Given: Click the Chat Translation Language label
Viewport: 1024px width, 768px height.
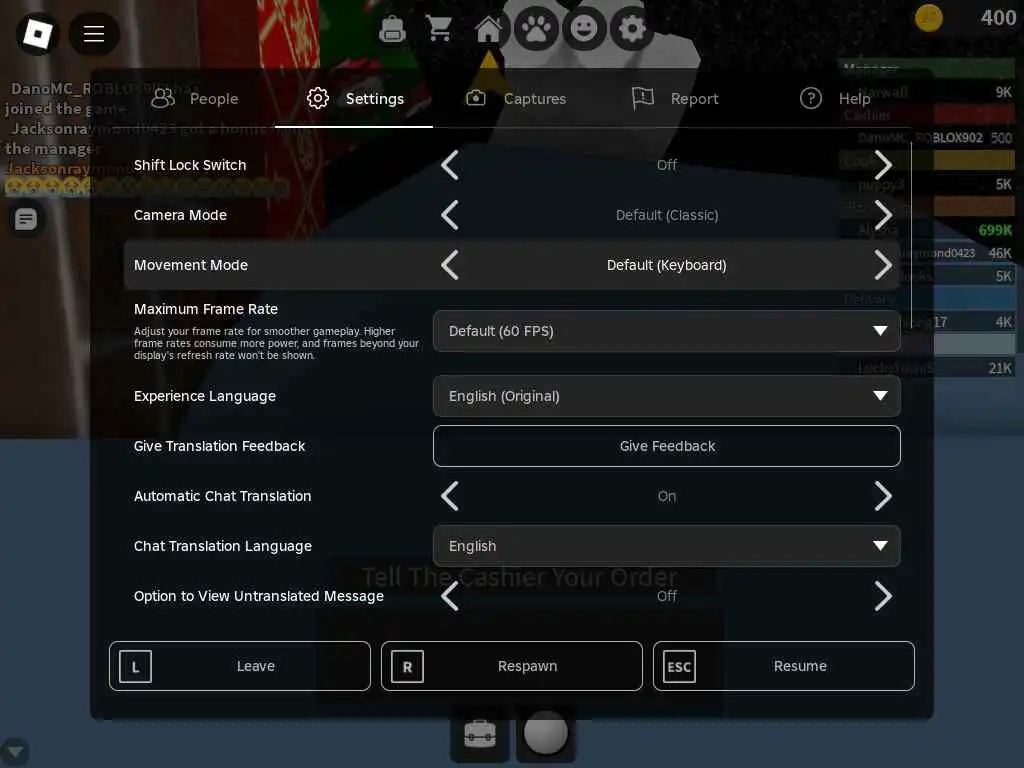Looking at the screenshot, I should (x=223, y=546).
